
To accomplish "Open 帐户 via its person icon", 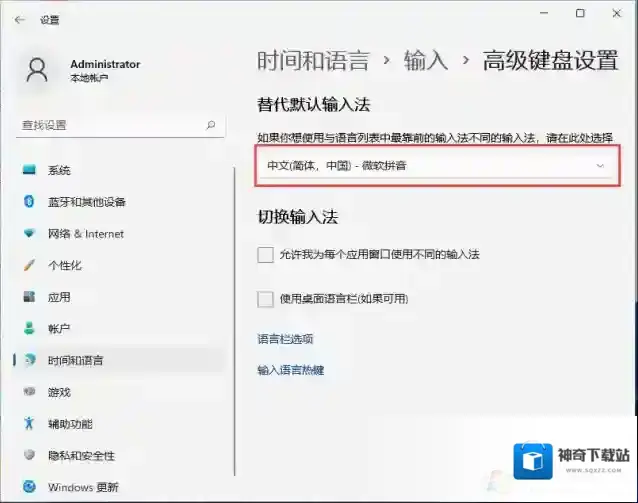I will (29, 329).
